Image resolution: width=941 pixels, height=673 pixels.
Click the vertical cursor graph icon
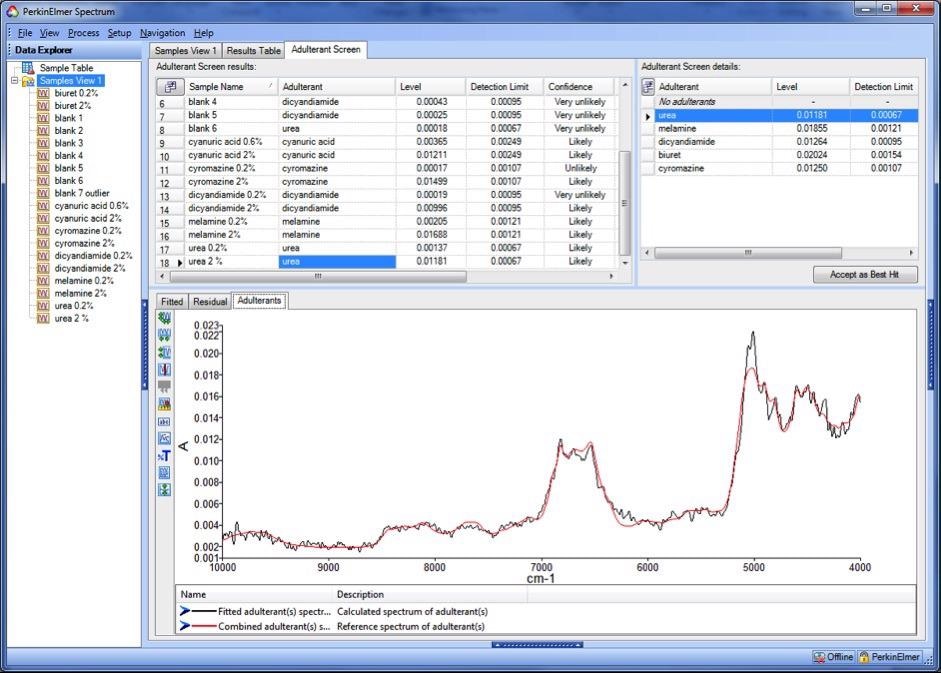point(164,370)
